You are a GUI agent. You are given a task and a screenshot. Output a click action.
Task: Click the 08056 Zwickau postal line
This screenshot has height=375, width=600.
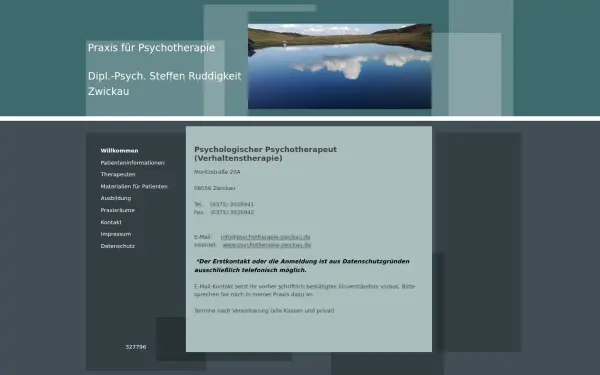coord(215,188)
